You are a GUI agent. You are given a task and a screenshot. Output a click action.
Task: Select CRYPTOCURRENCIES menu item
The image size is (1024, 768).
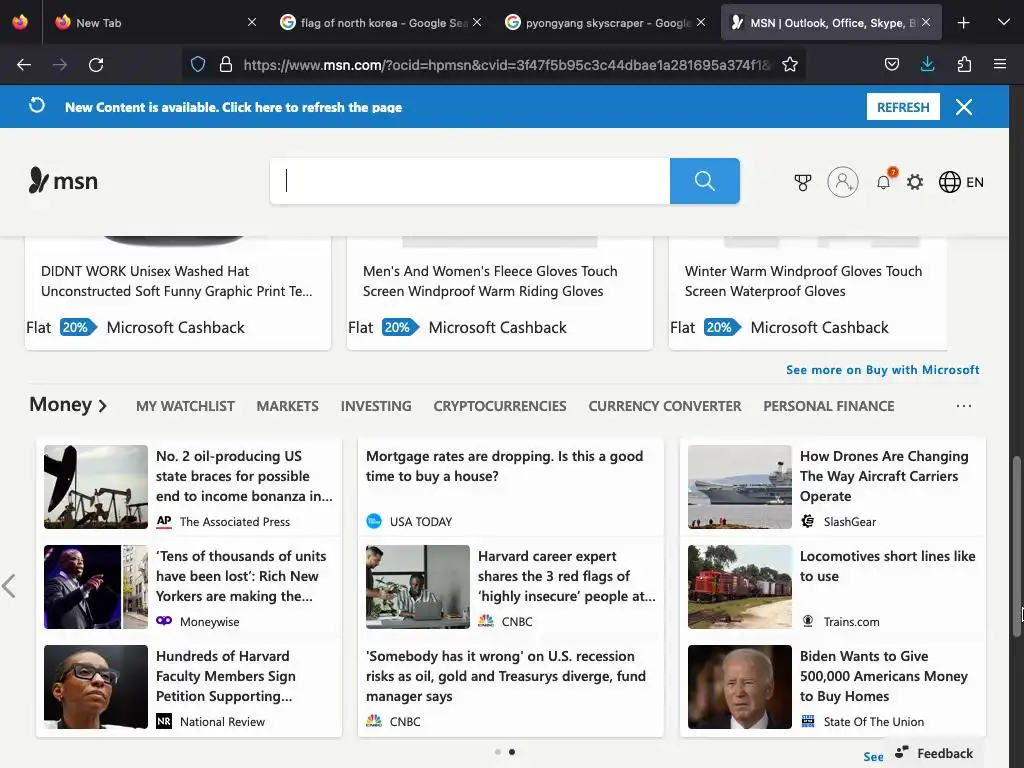click(500, 406)
